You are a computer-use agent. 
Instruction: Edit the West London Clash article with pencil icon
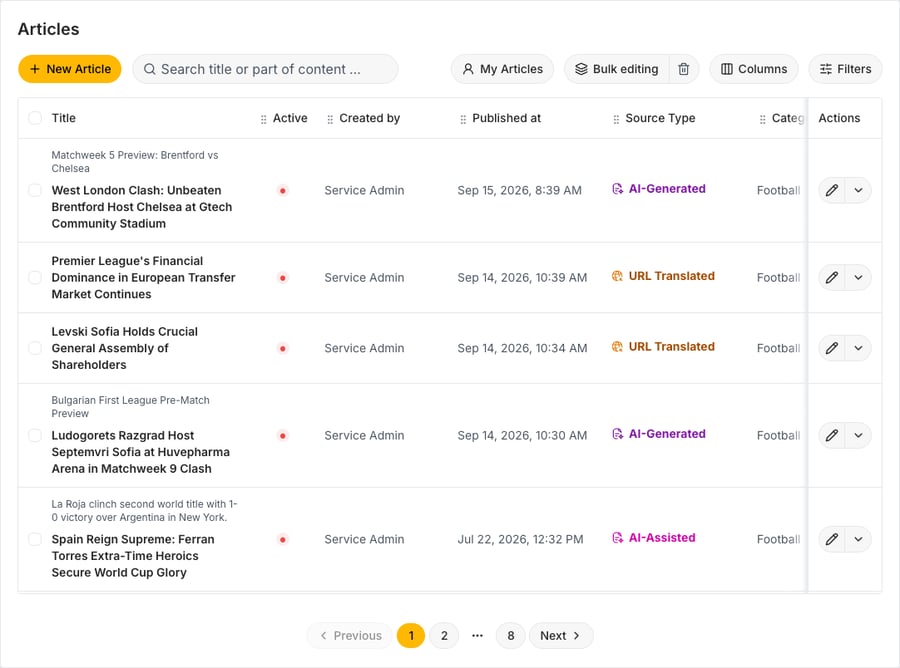[832, 191]
